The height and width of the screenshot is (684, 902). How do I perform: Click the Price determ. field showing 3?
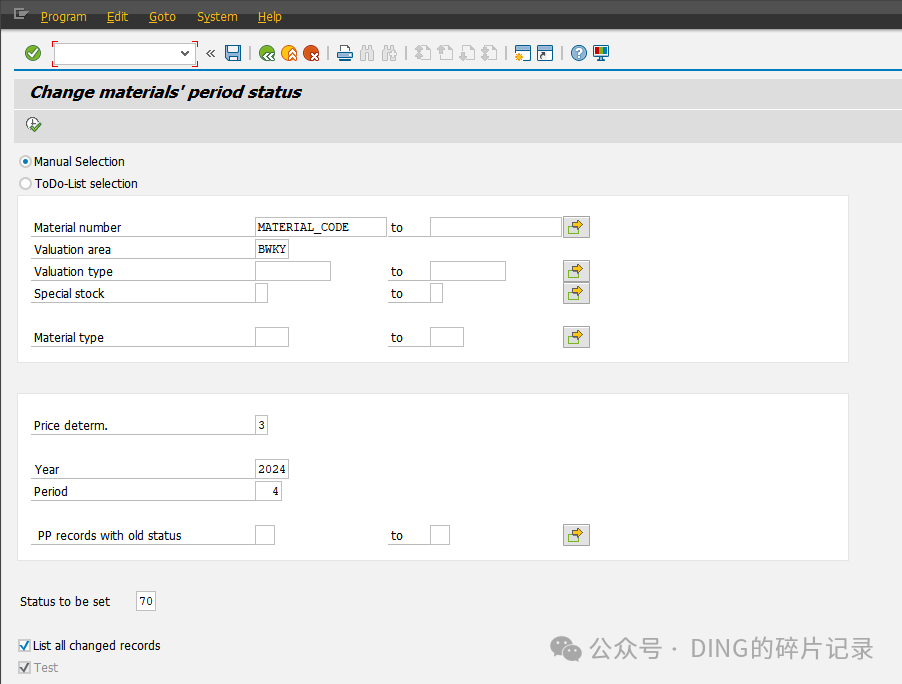[261, 425]
